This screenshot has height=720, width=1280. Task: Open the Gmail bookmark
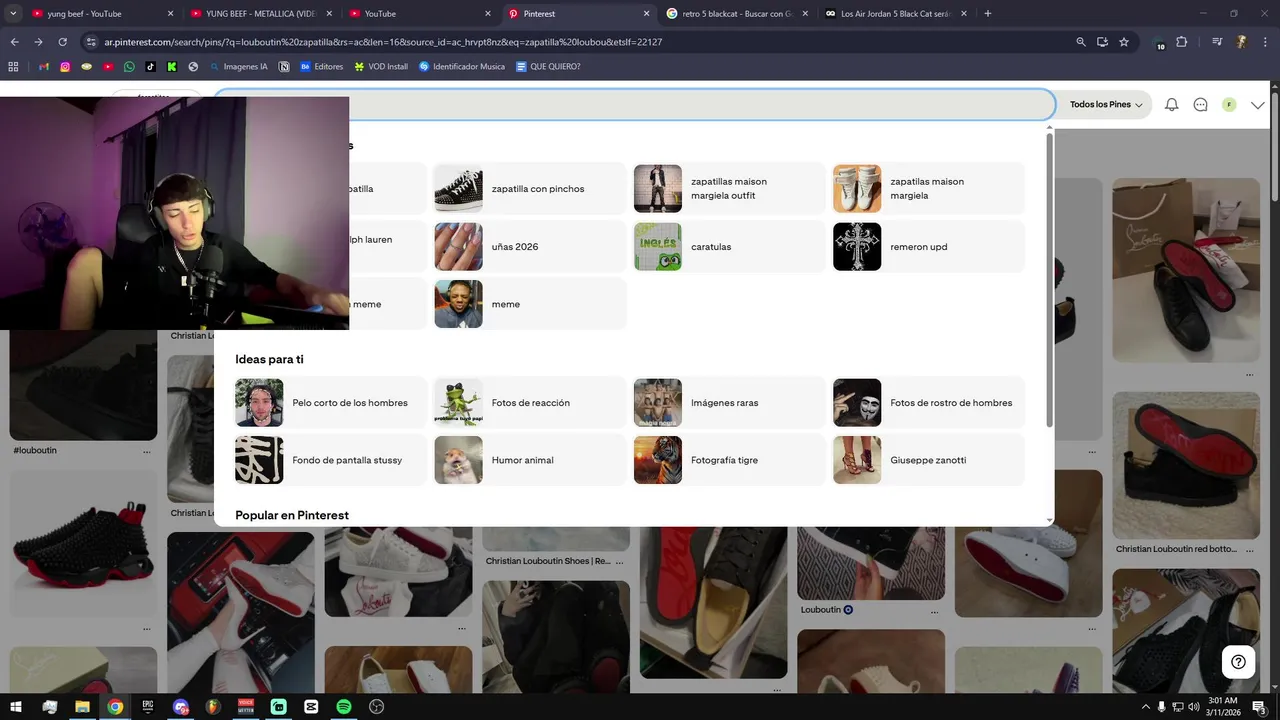click(x=44, y=67)
